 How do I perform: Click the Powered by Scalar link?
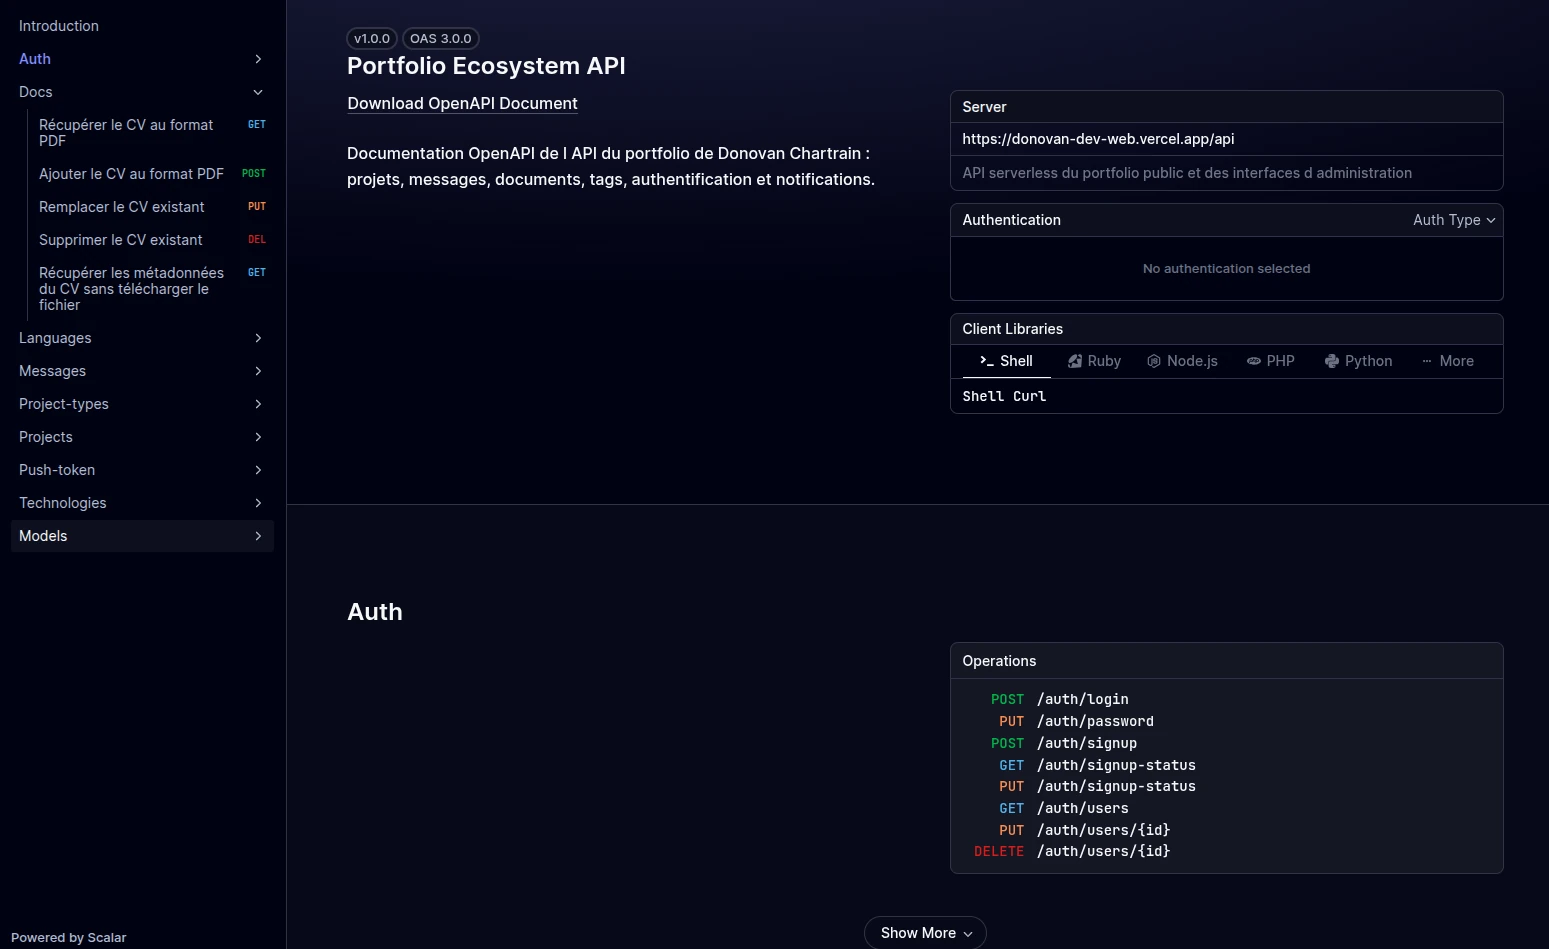[69, 937]
